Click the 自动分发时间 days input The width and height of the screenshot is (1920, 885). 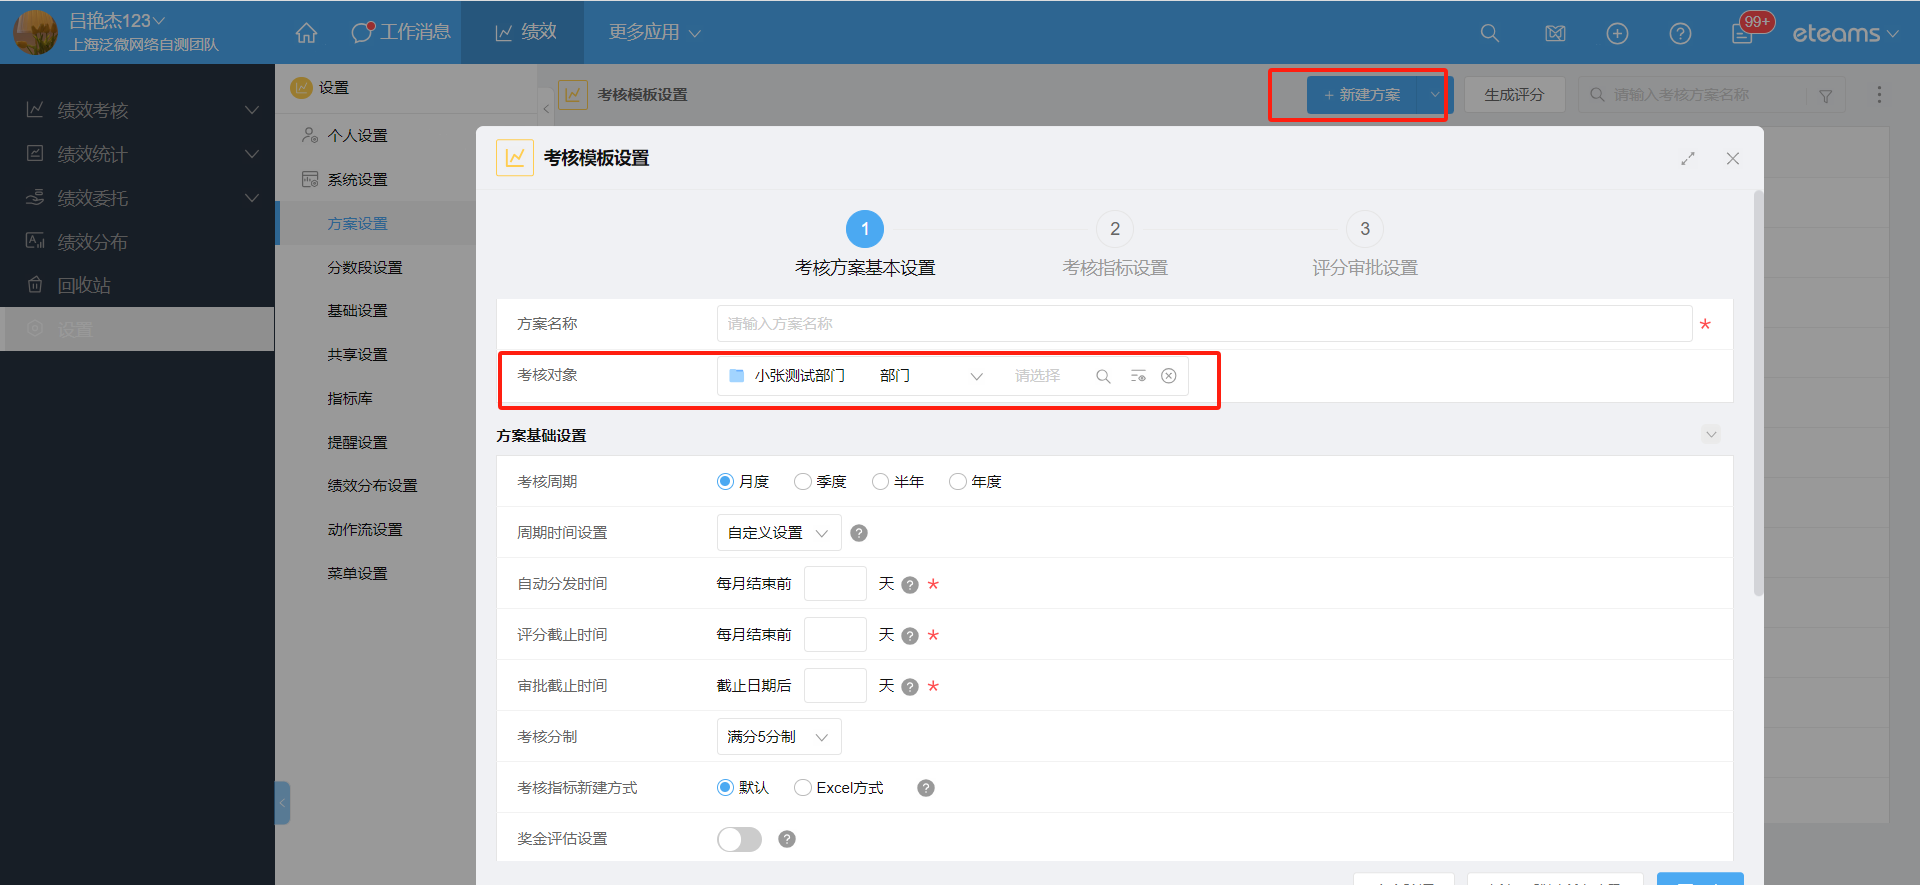click(835, 583)
